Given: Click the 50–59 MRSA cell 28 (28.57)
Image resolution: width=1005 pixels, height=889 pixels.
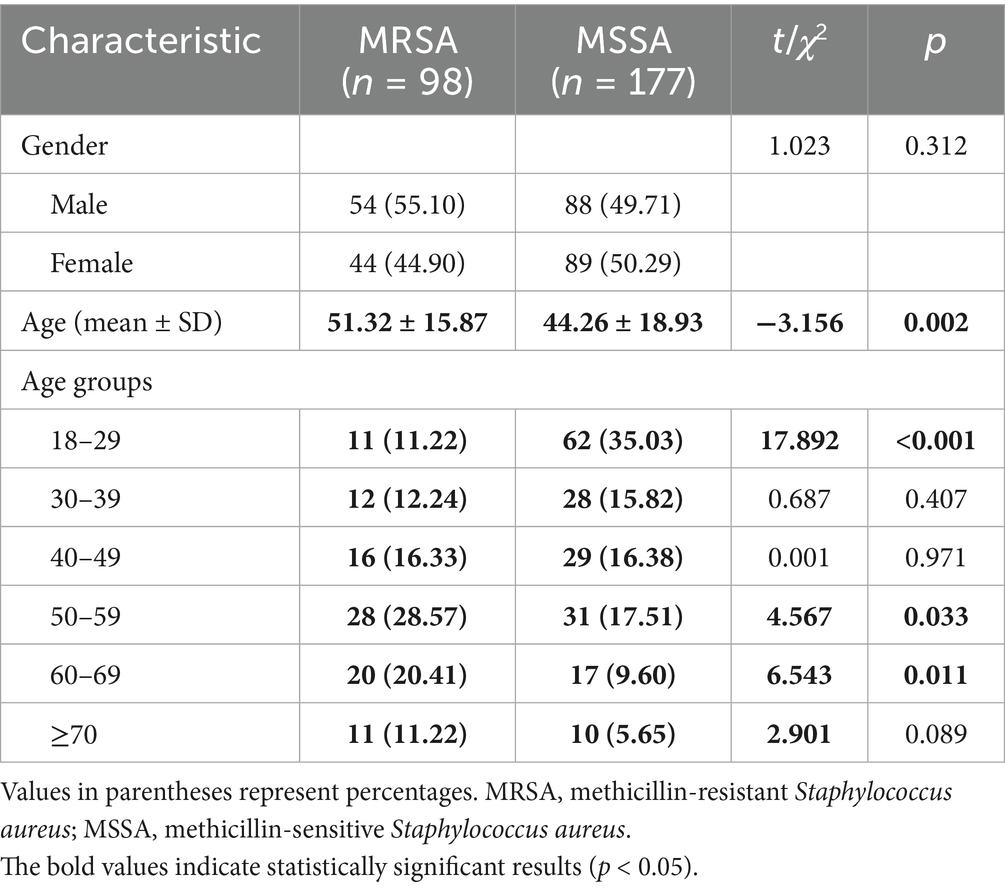Looking at the screenshot, I should coord(407,617).
